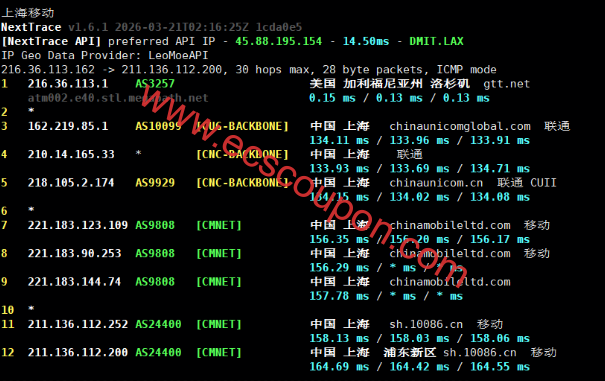Select hop 3 IP '162.219.85.1'

[68, 126]
